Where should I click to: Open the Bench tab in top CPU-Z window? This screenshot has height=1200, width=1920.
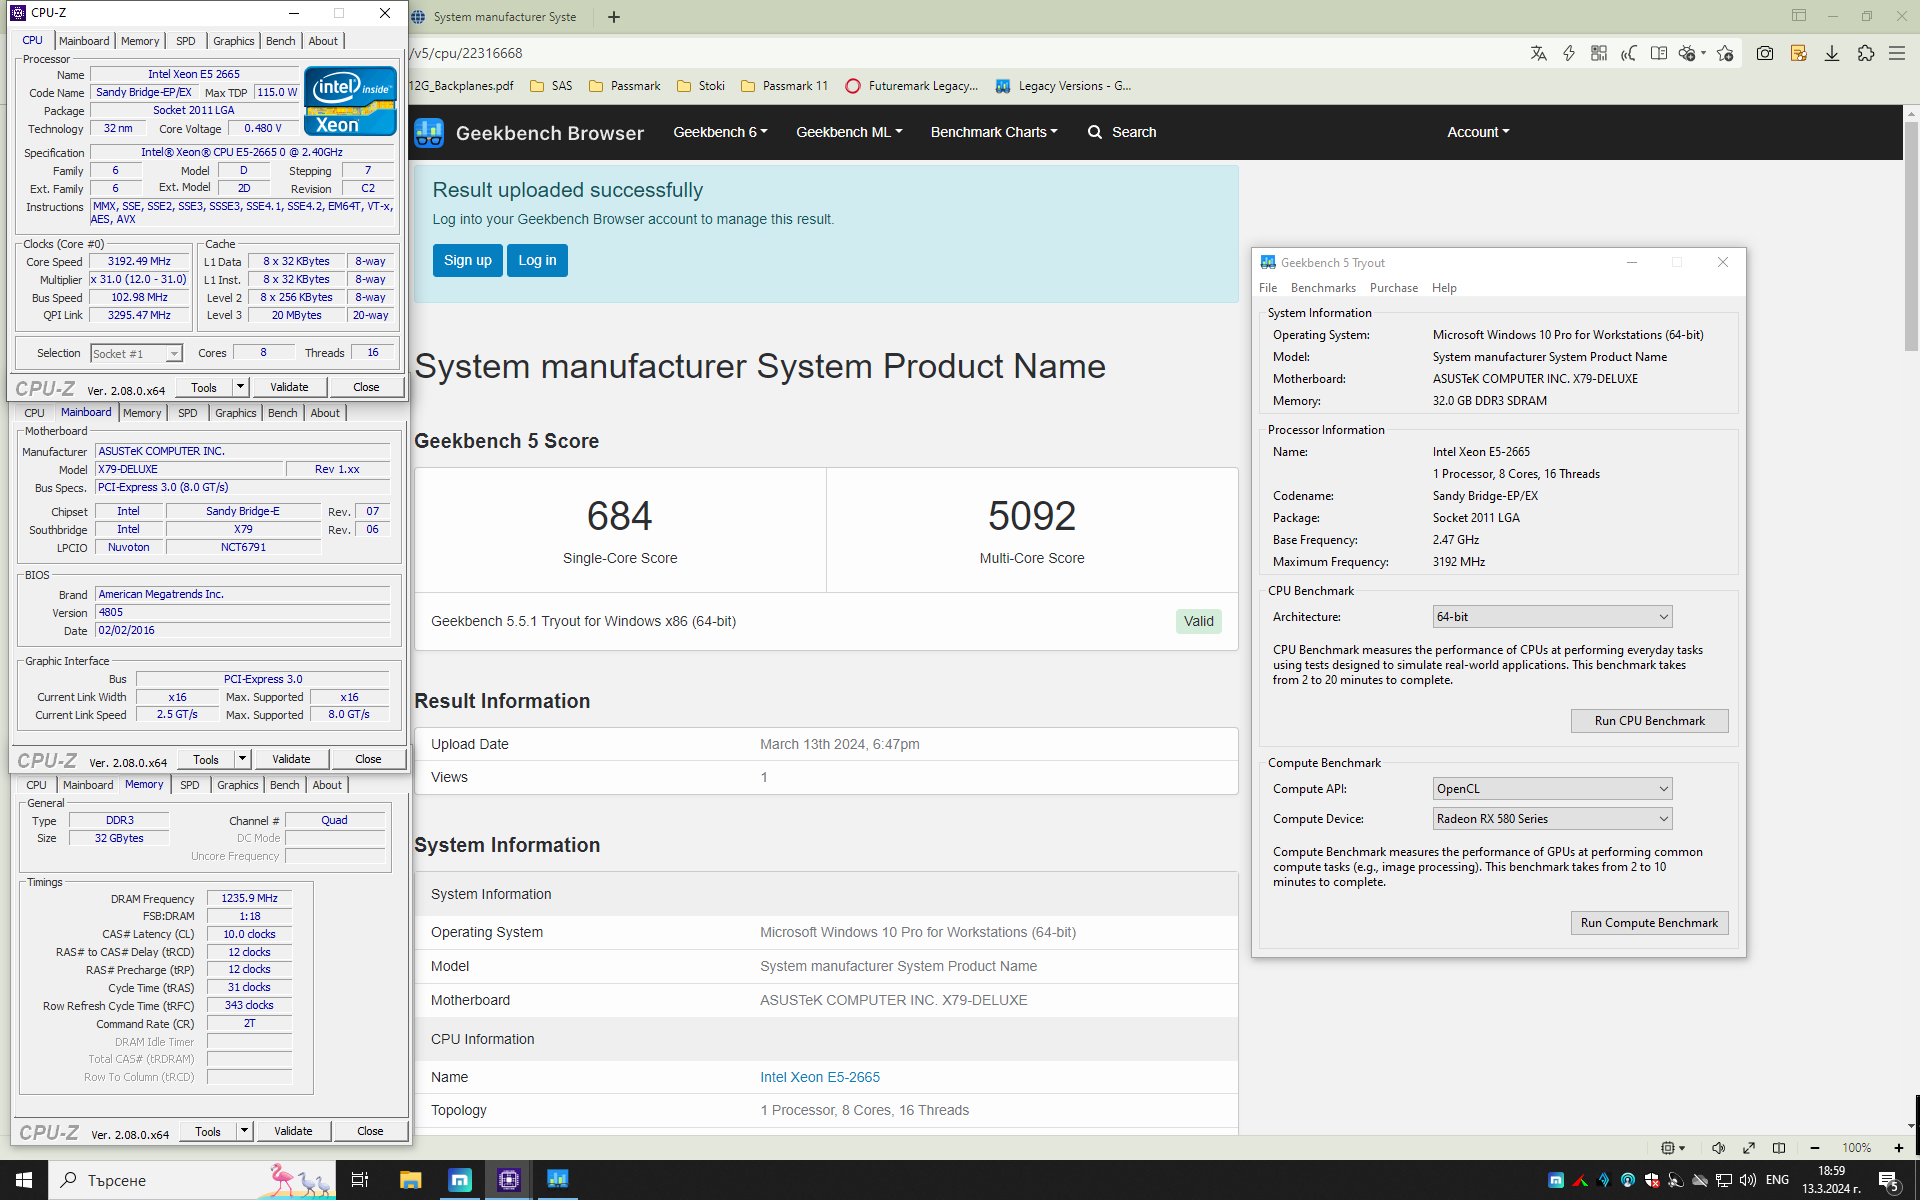point(281,41)
